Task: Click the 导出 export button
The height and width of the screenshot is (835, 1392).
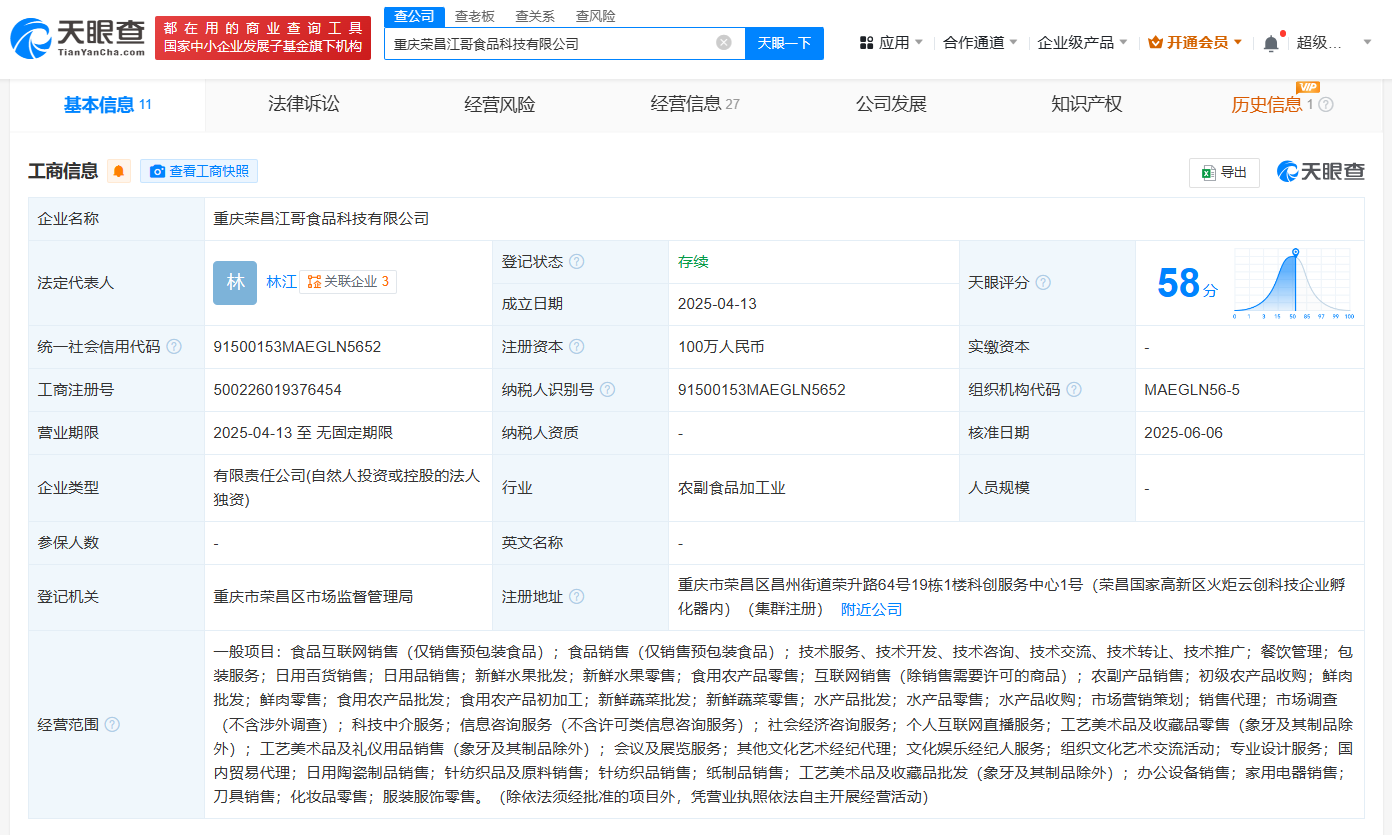Action: pos(1224,172)
